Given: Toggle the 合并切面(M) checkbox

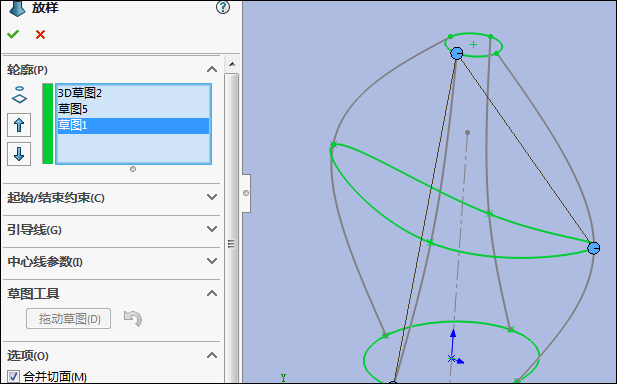Looking at the screenshot, I should [13, 377].
